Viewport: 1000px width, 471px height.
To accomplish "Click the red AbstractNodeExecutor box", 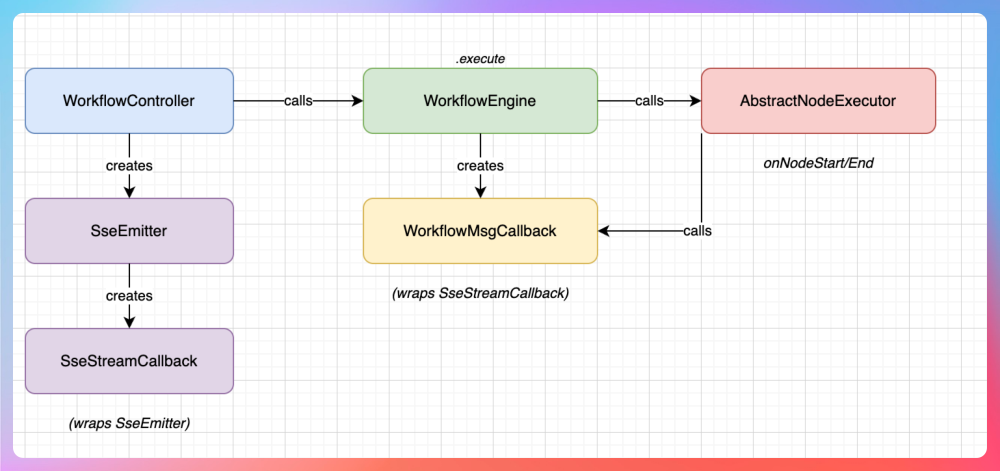I will click(818, 101).
